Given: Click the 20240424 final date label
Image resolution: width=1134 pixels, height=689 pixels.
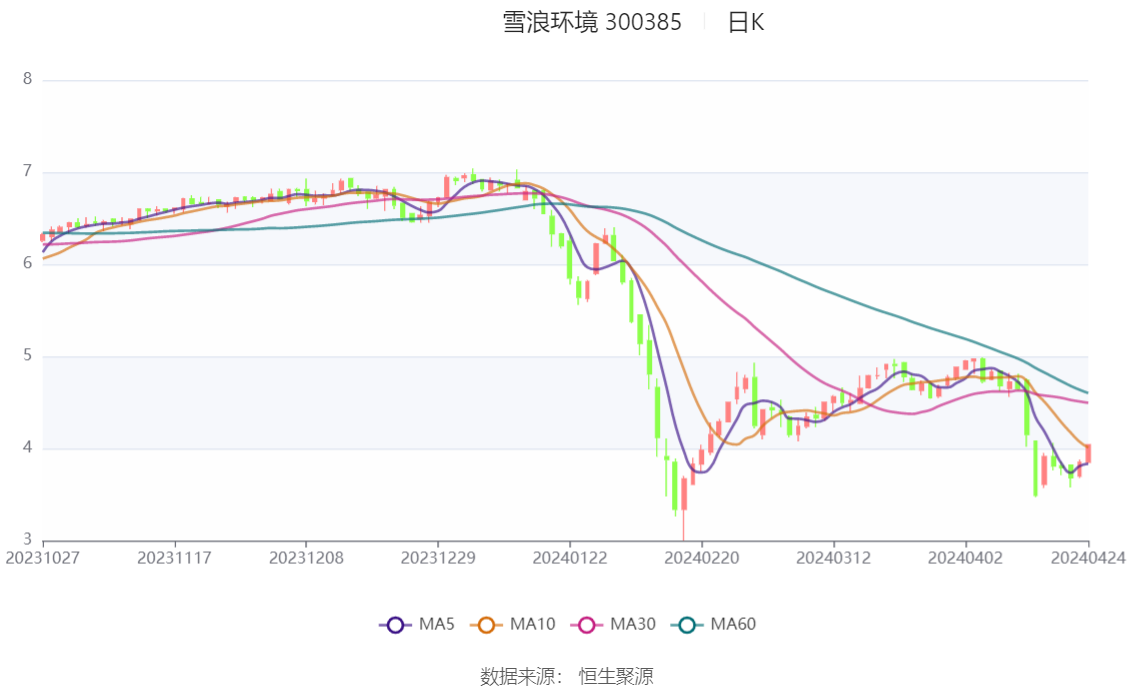Looking at the screenshot, I should pyautogui.click(x=1088, y=558).
